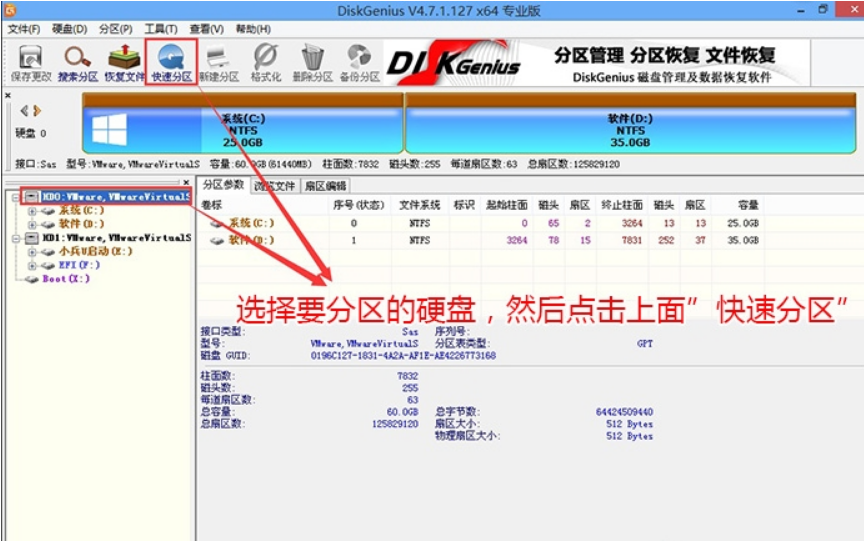The height and width of the screenshot is (541, 864).
Task: Go to next disk with right arrow
Action: 37,111
